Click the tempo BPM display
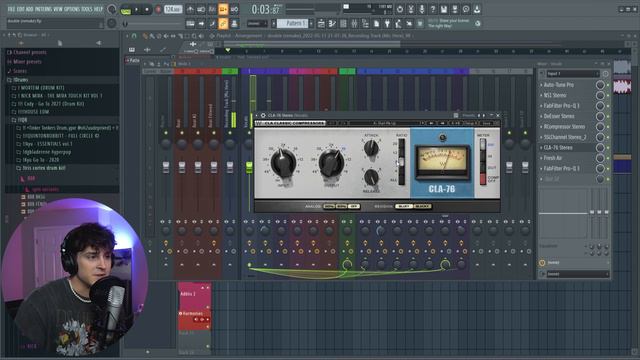The width and height of the screenshot is (640, 360). [173, 9]
